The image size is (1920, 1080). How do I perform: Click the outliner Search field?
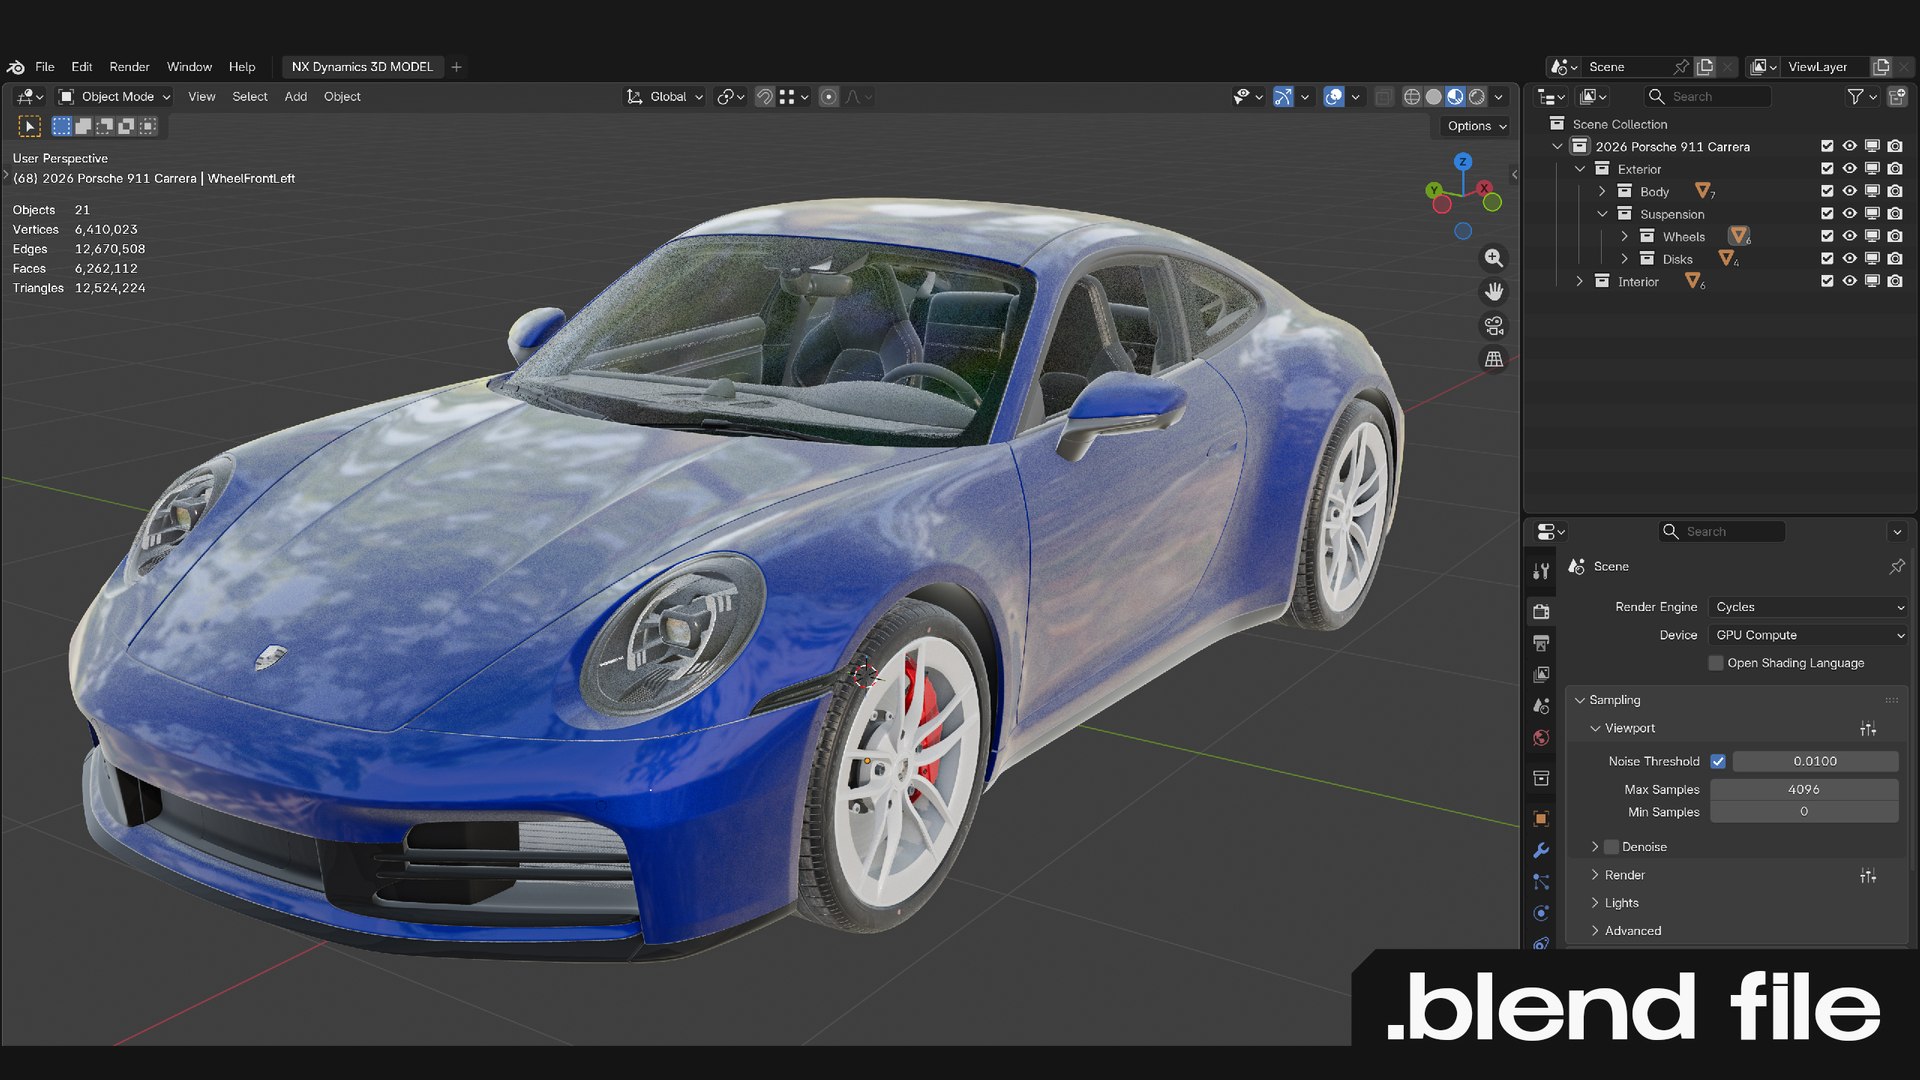(1708, 97)
